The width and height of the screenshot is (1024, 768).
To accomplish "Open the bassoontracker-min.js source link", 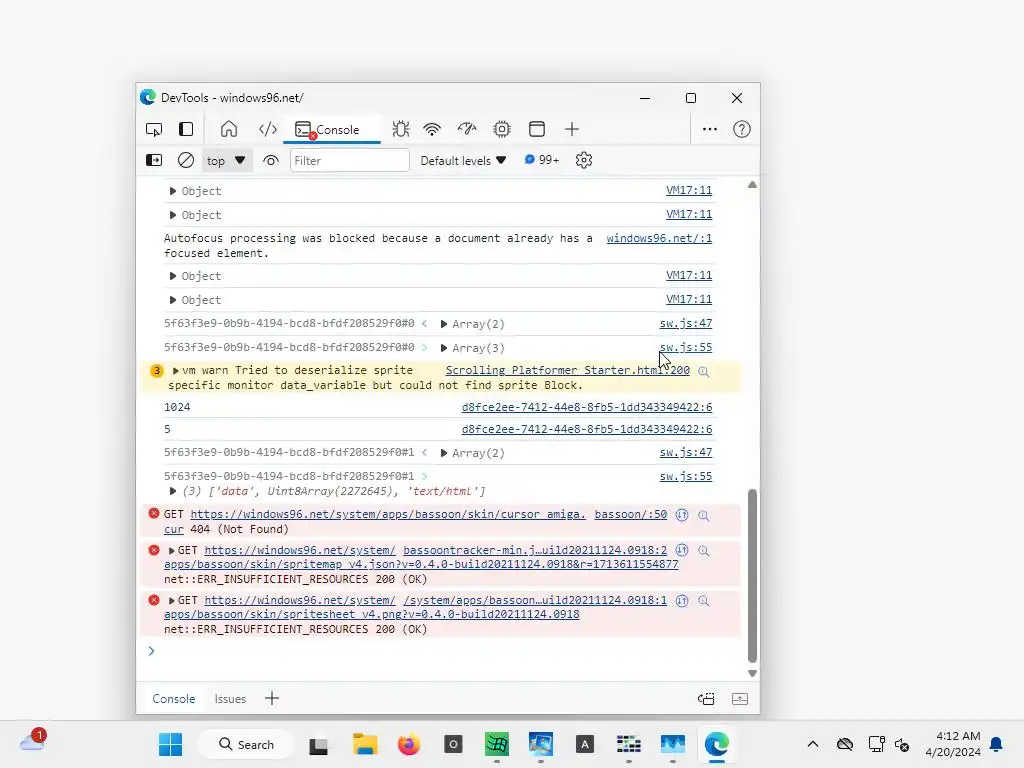I will pyautogui.click(x=535, y=551).
